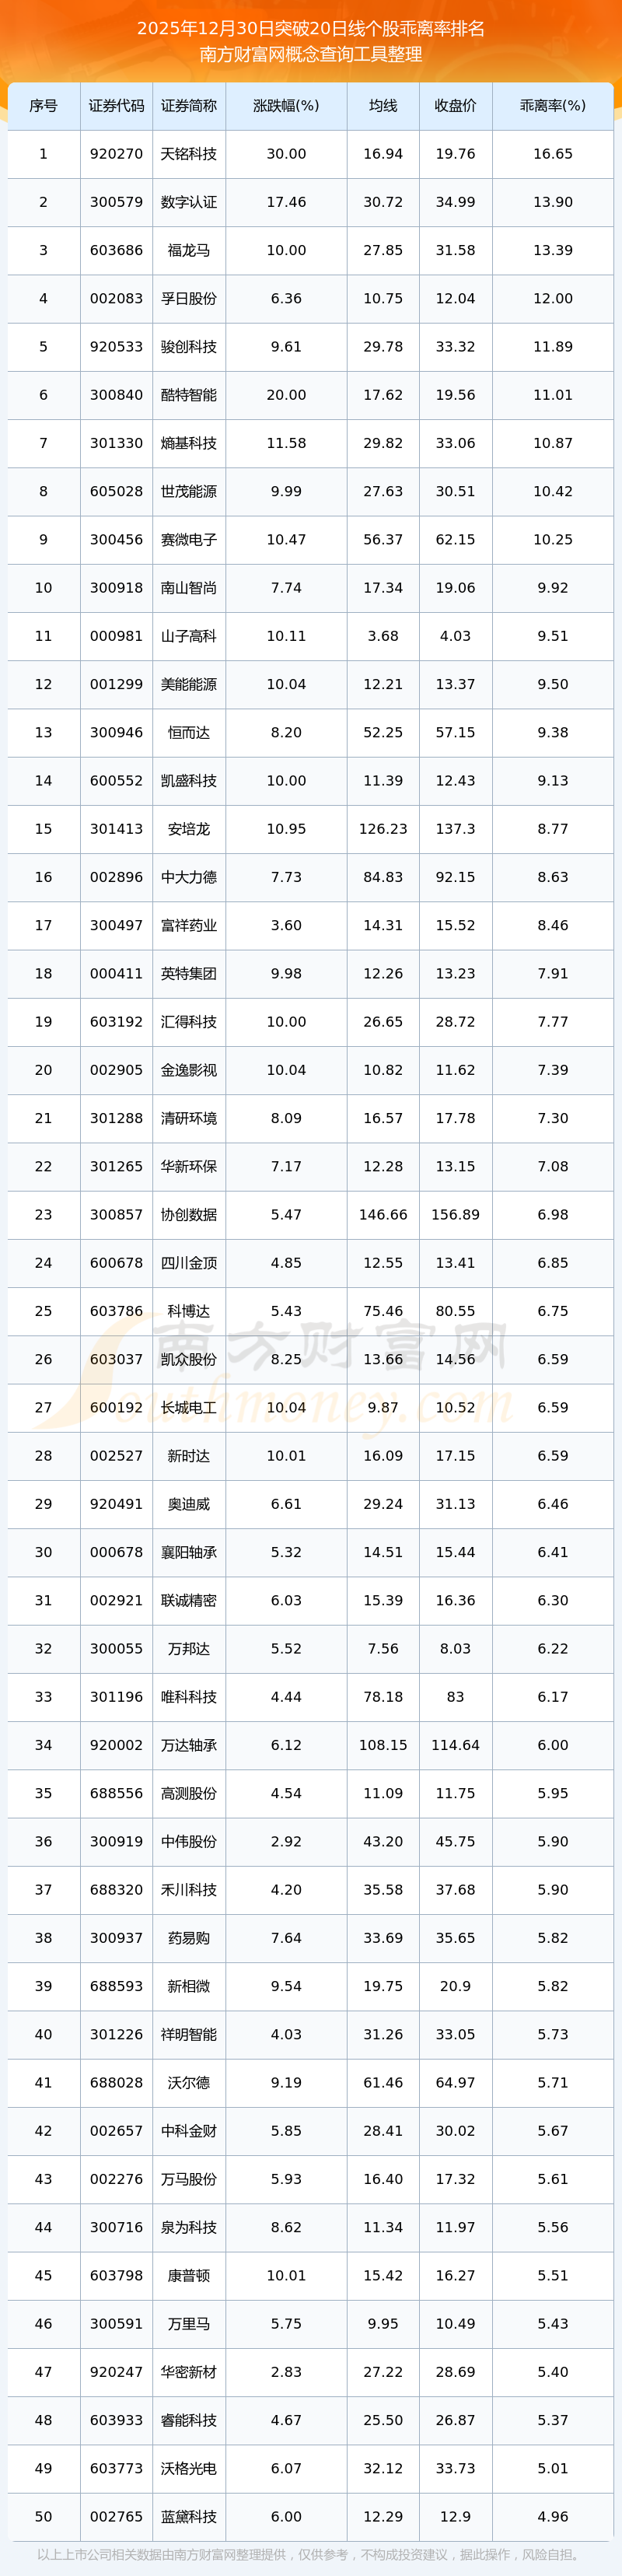622x2576 pixels.
Task: Click the 均线 column header
Action: pos(383,106)
